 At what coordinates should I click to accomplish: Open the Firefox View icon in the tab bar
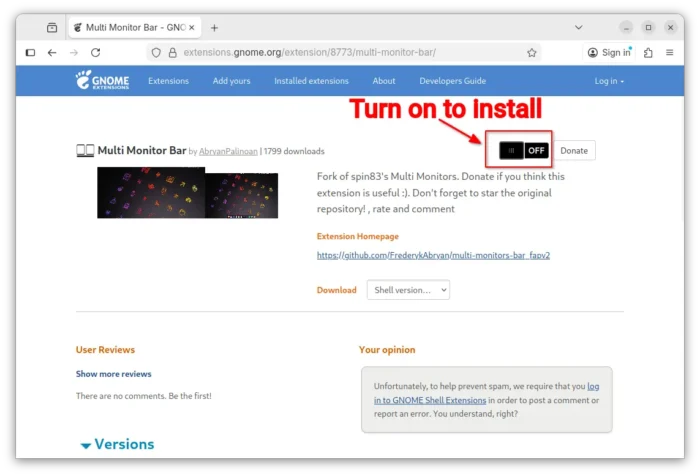(52, 27)
